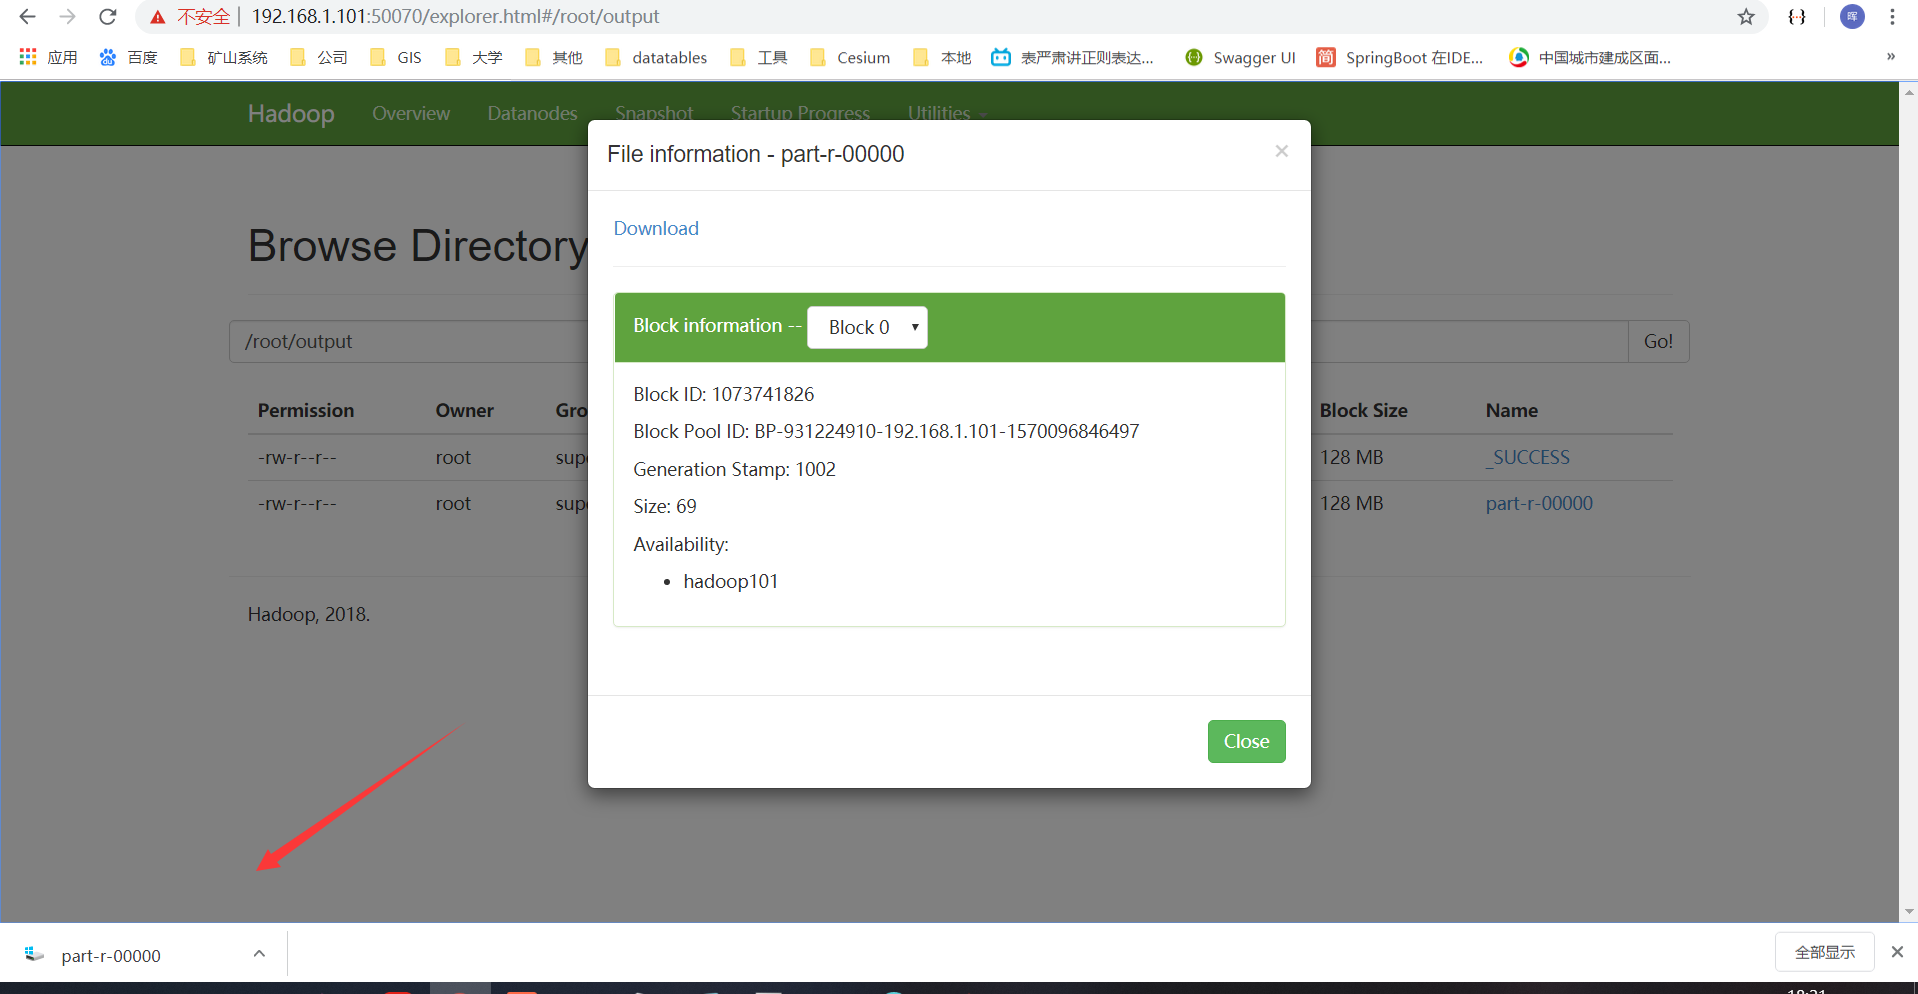Image resolution: width=1918 pixels, height=994 pixels.
Task: Toggle the bookmark star in address bar
Action: point(1745,17)
